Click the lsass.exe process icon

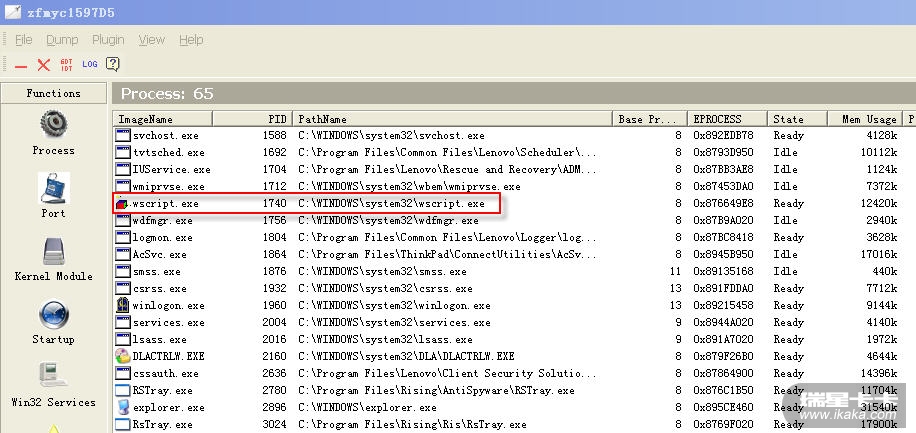(123, 339)
